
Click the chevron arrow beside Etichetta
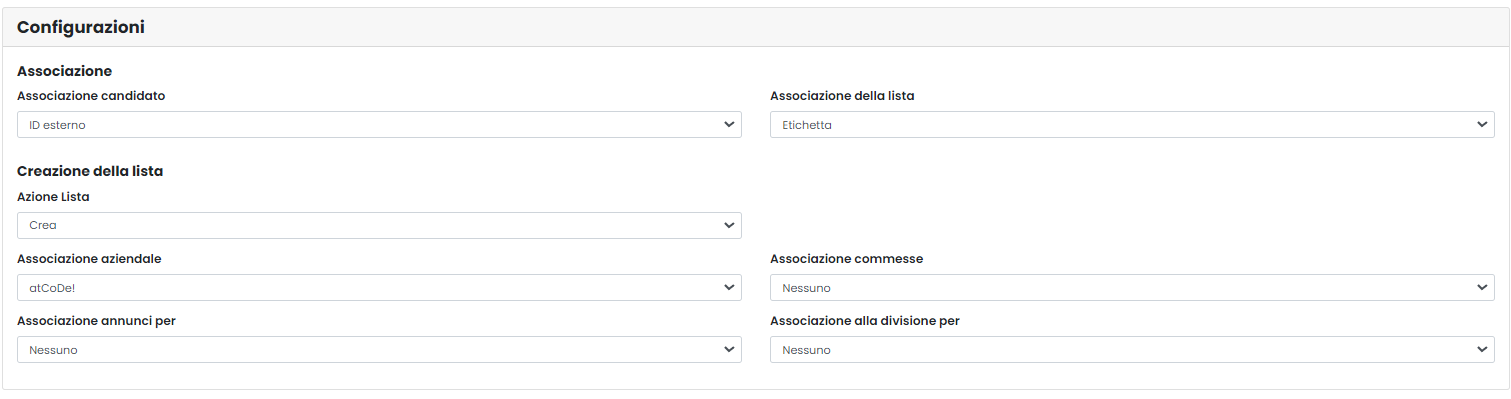1481,125
